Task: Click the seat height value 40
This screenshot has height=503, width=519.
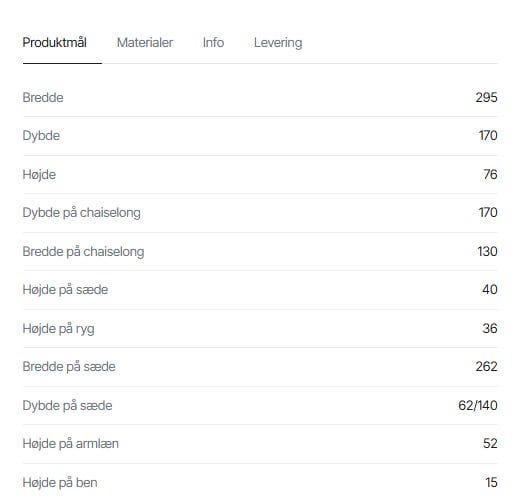Action: [490, 290]
